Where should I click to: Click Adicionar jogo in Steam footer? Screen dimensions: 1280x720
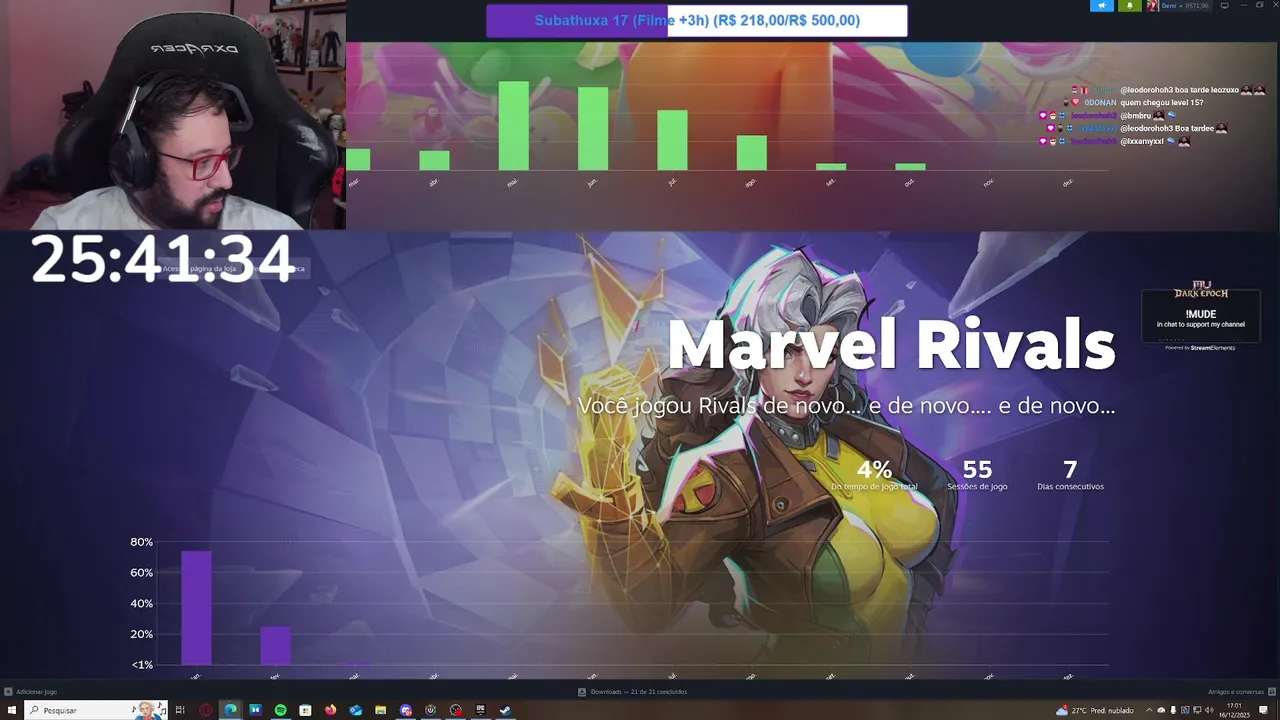coord(31,692)
